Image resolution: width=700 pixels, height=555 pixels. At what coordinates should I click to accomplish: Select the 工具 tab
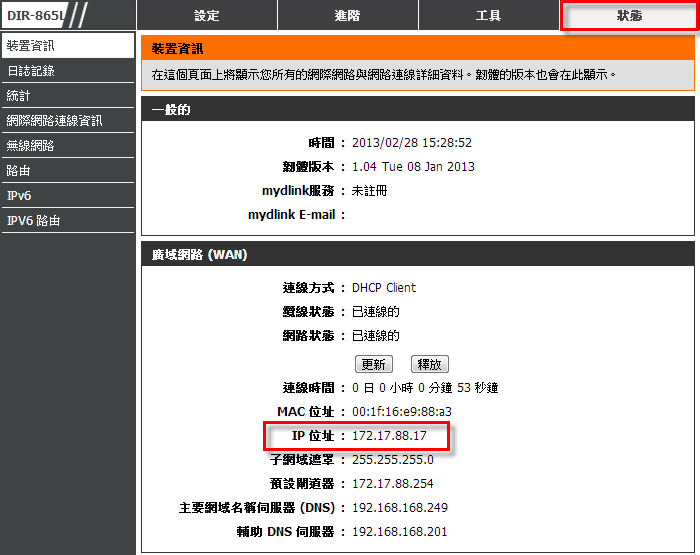tap(489, 16)
